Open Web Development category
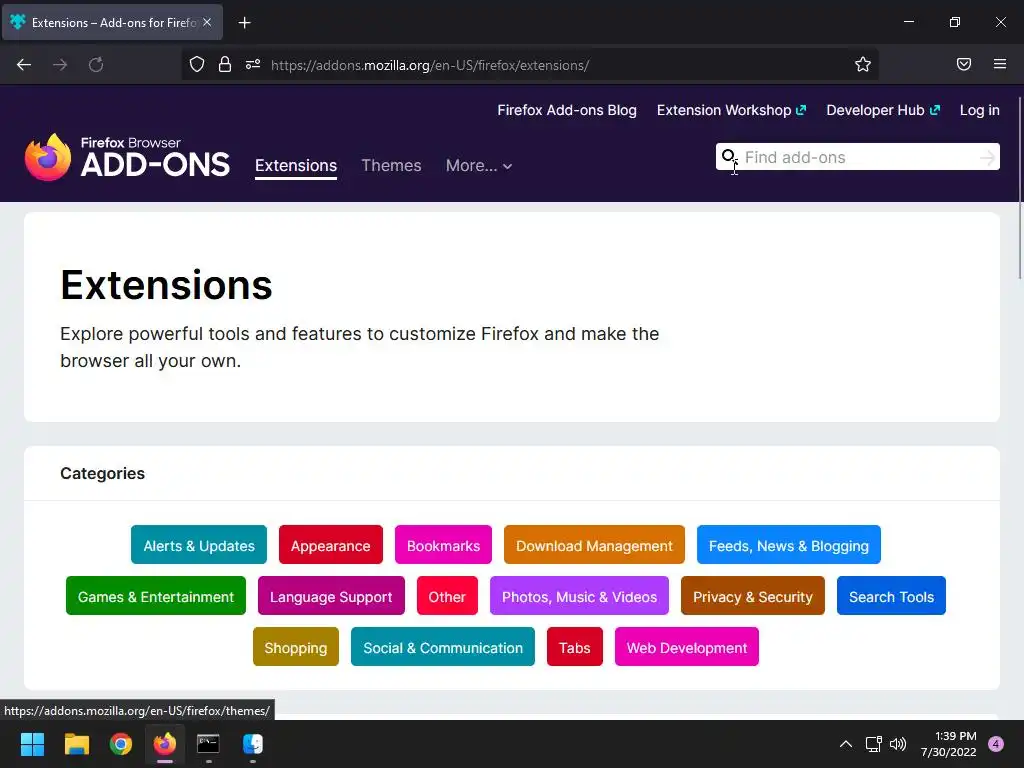1024x768 pixels. (x=687, y=647)
